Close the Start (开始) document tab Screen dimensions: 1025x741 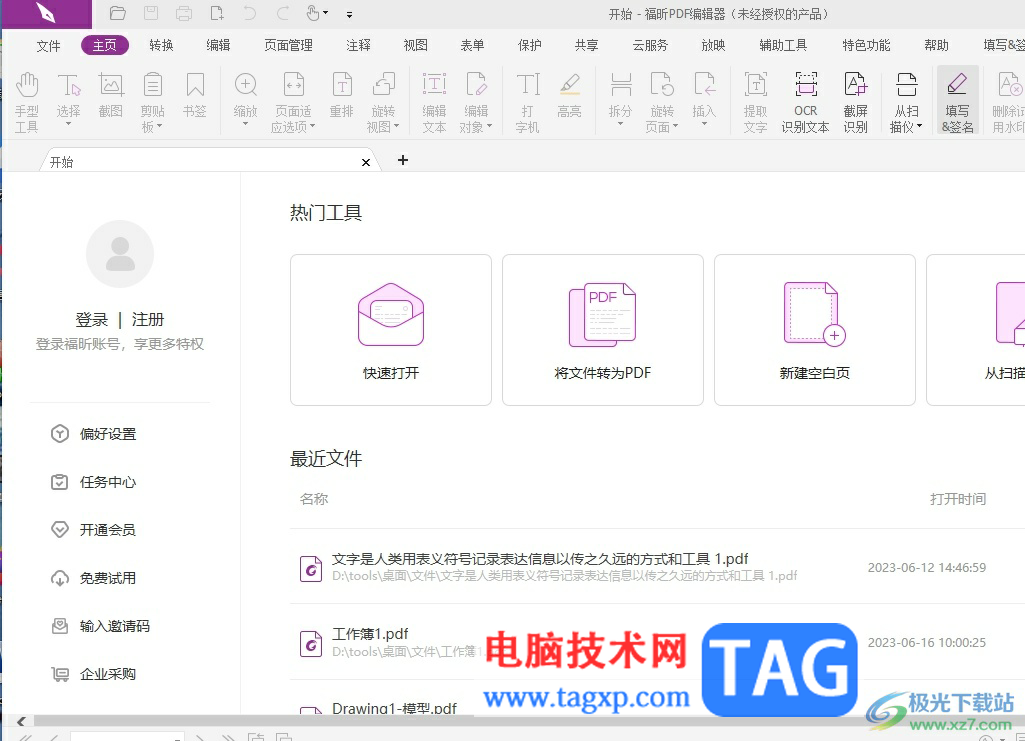tap(366, 162)
